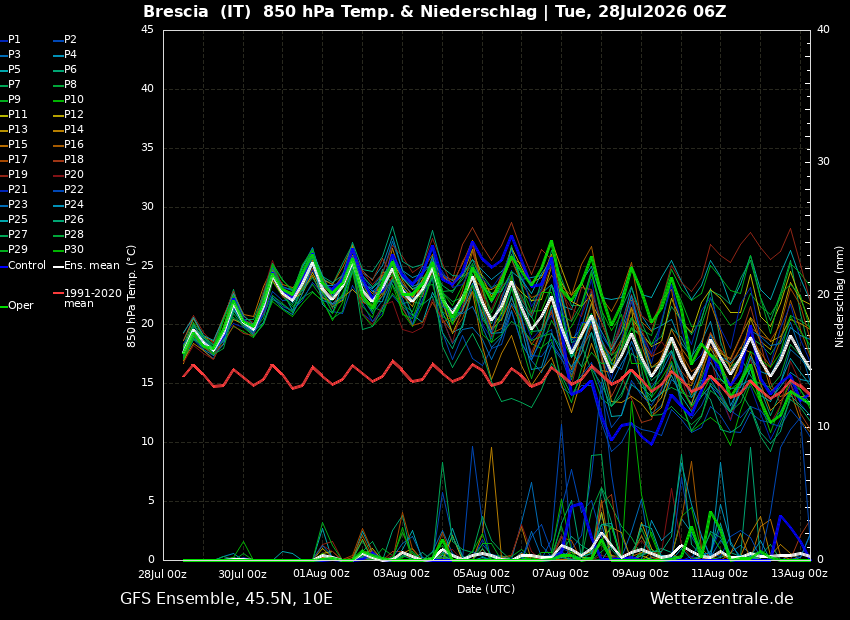The width and height of the screenshot is (850, 620).
Task: Click legend entry P19
Action: click(x=17, y=175)
